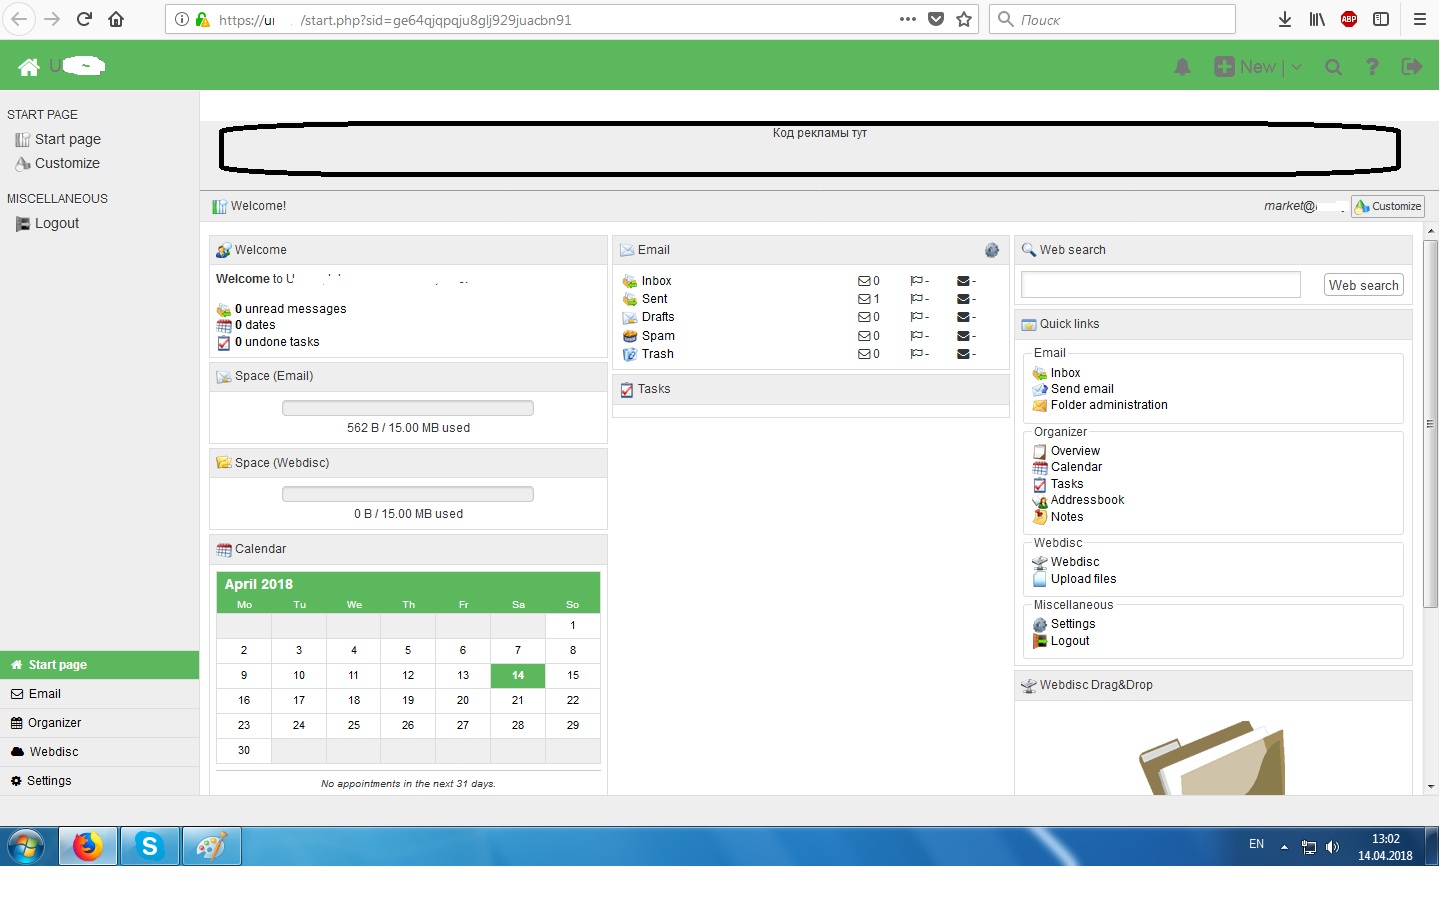This screenshot has height=900, width=1440.
Task: Open Overview in Organizer quick links
Action: (x=1075, y=451)
